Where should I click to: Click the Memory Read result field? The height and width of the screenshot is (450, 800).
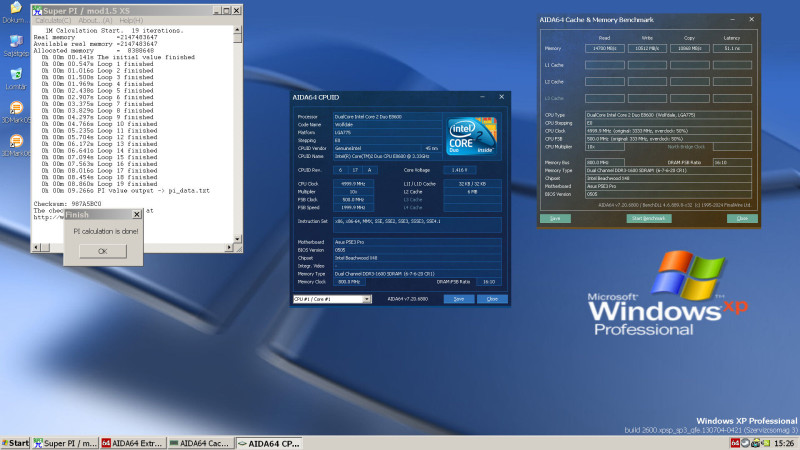(605, 48)
